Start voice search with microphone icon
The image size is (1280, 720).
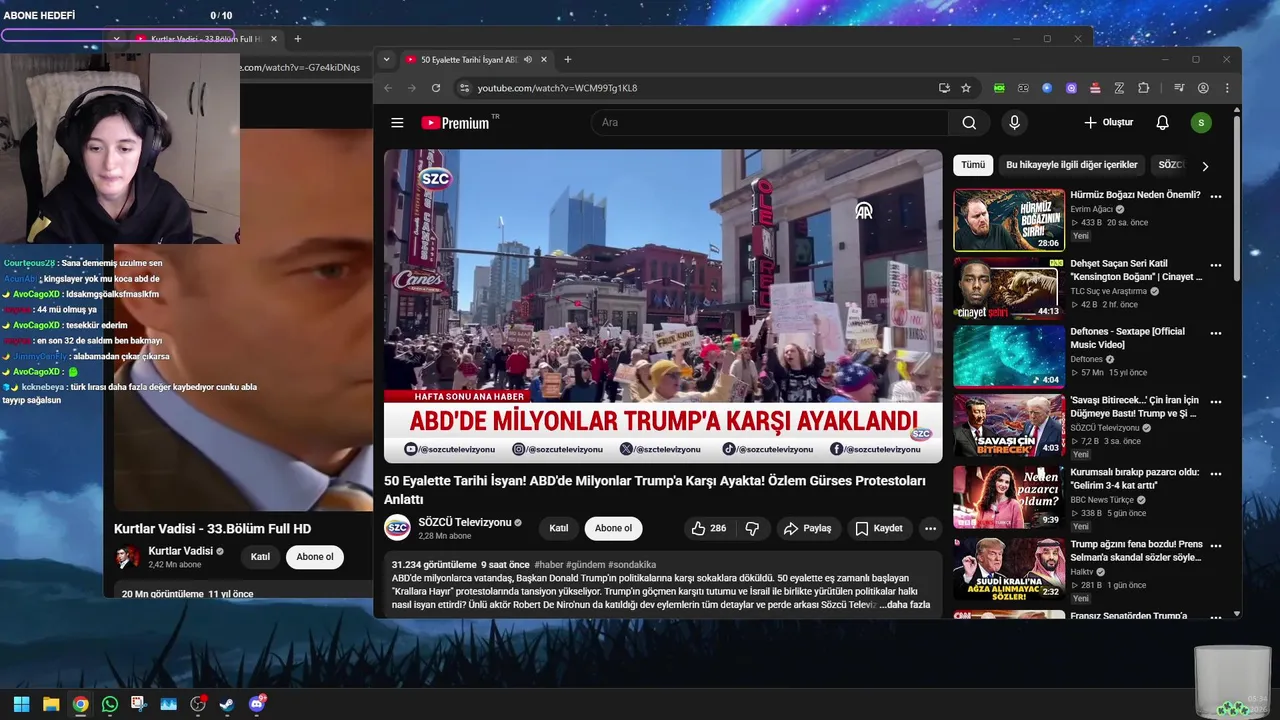point(1014,123)
